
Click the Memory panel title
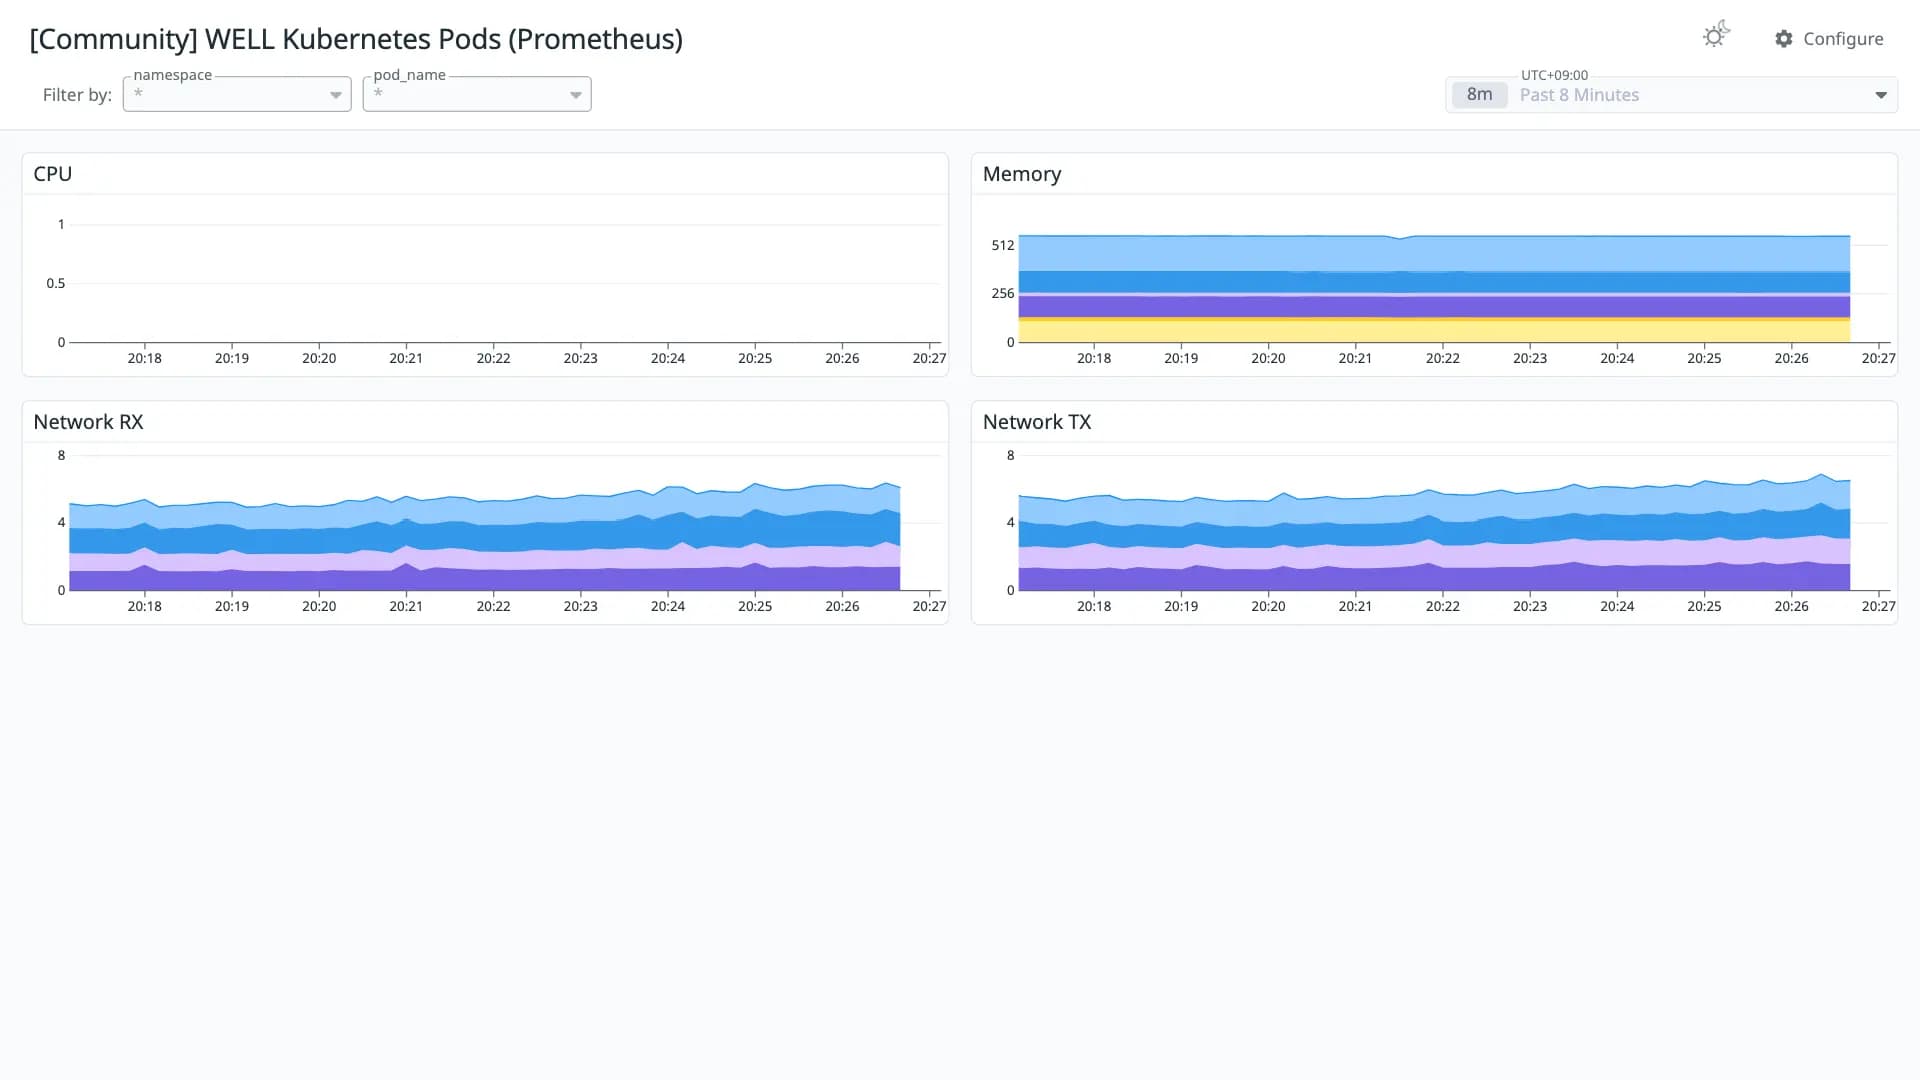pos(1022,174)
